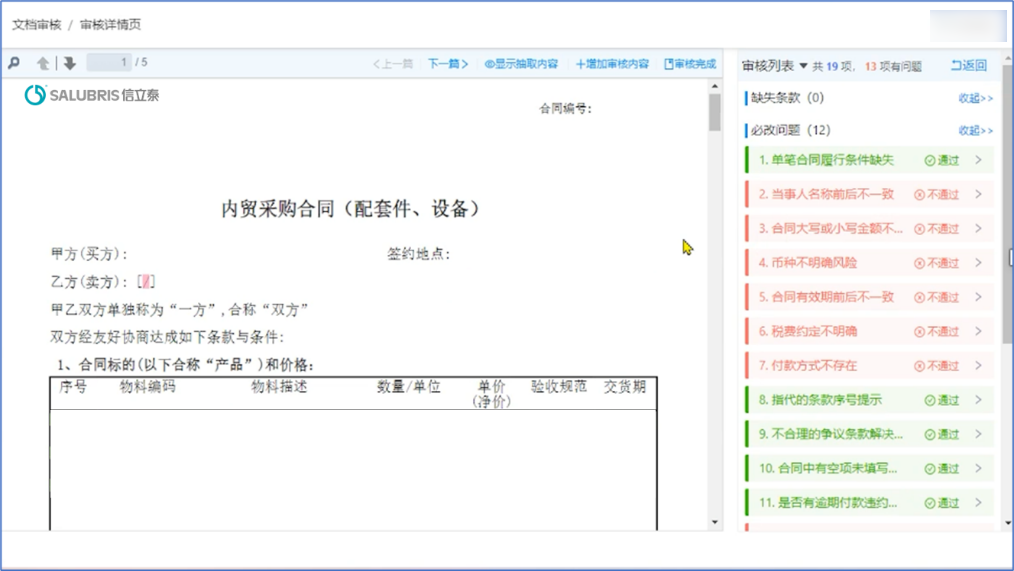
Task: Click the 甲方(买方) label
Action: pos(89,254)
